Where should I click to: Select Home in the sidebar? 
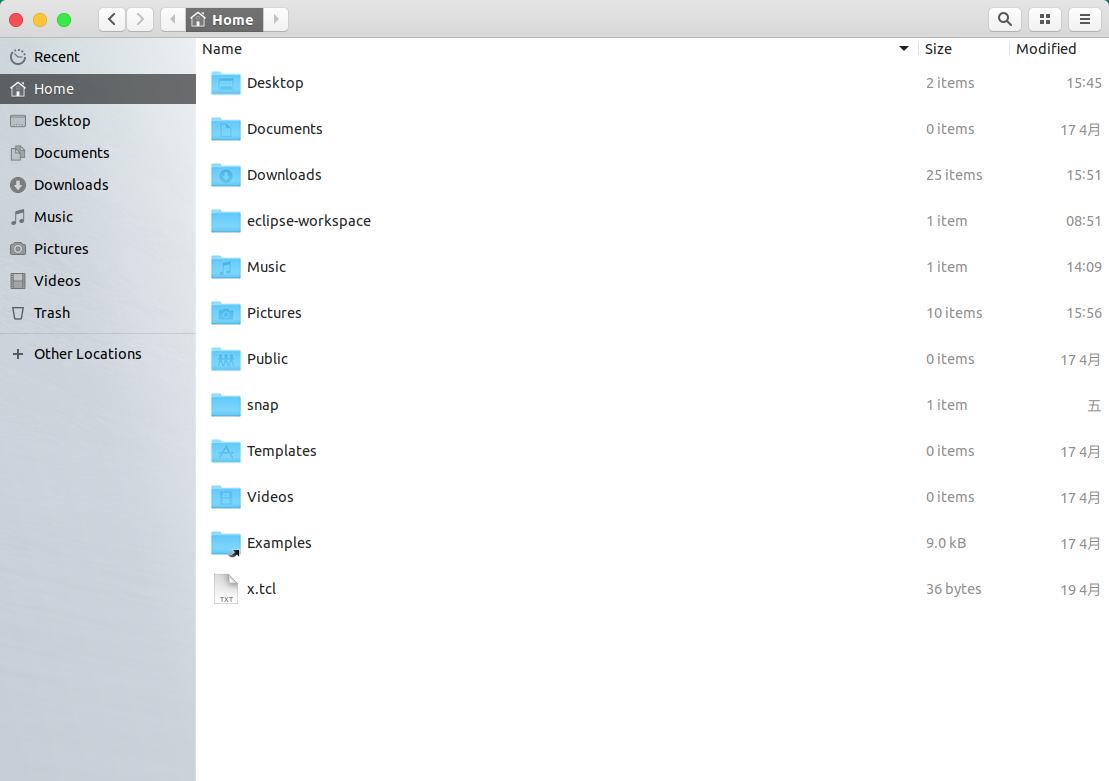click(98, 89)
